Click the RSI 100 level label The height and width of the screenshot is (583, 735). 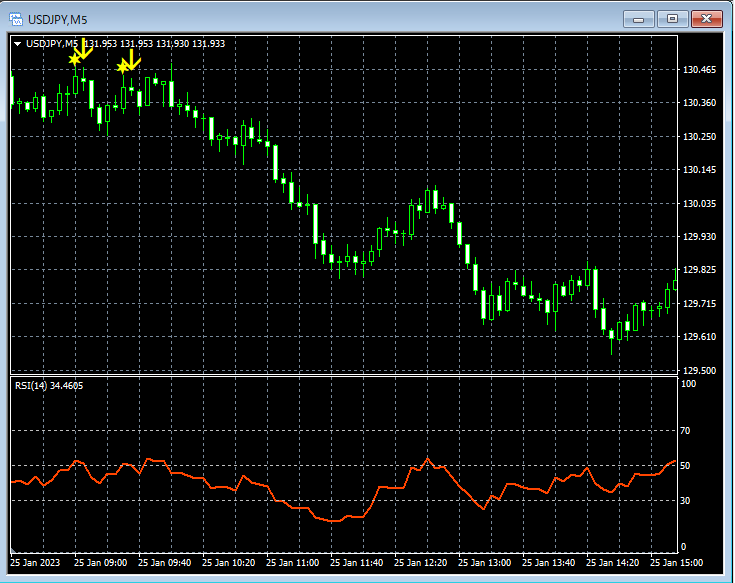pyautogui.click(x=688, y=384)
